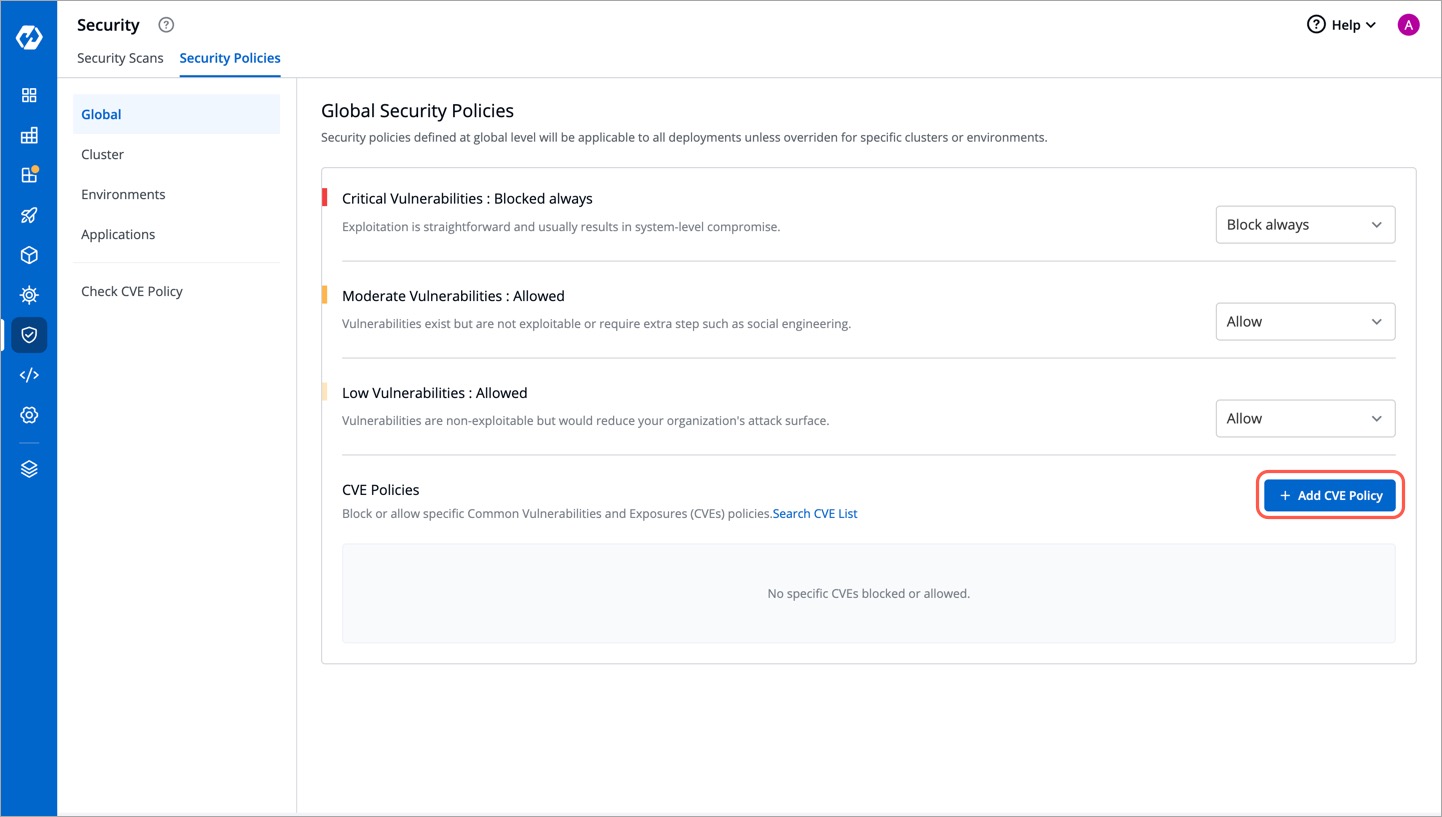
Task: Expand the Help menu in the header
Action: [x=1342, y=24]
